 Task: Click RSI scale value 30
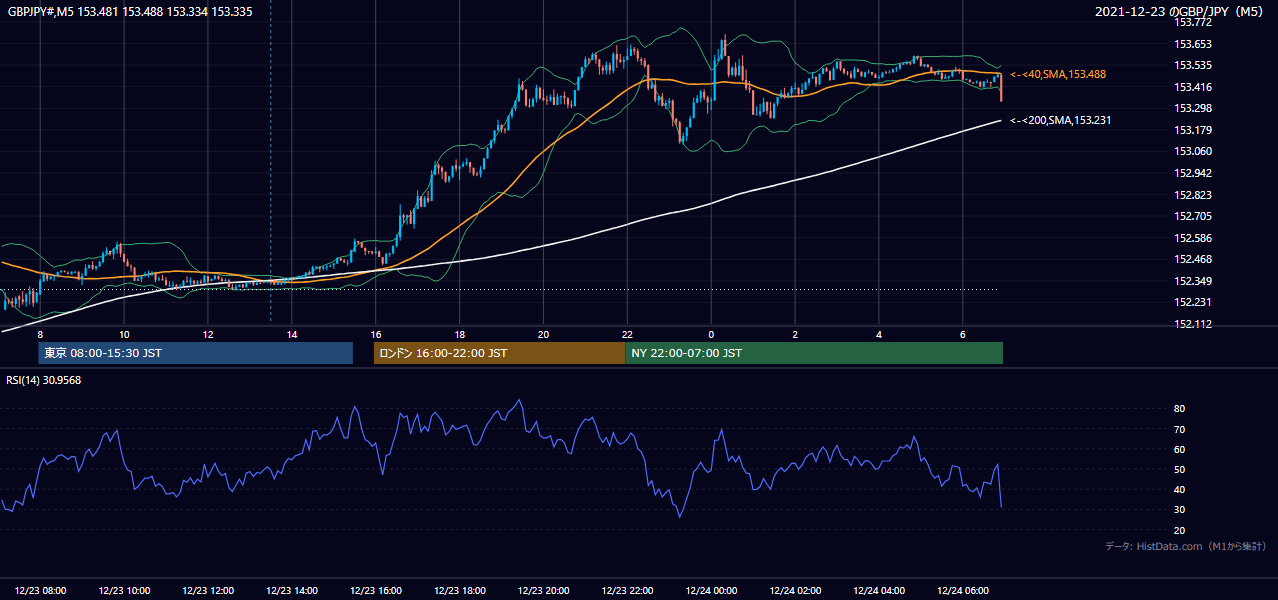[1179, 510]
